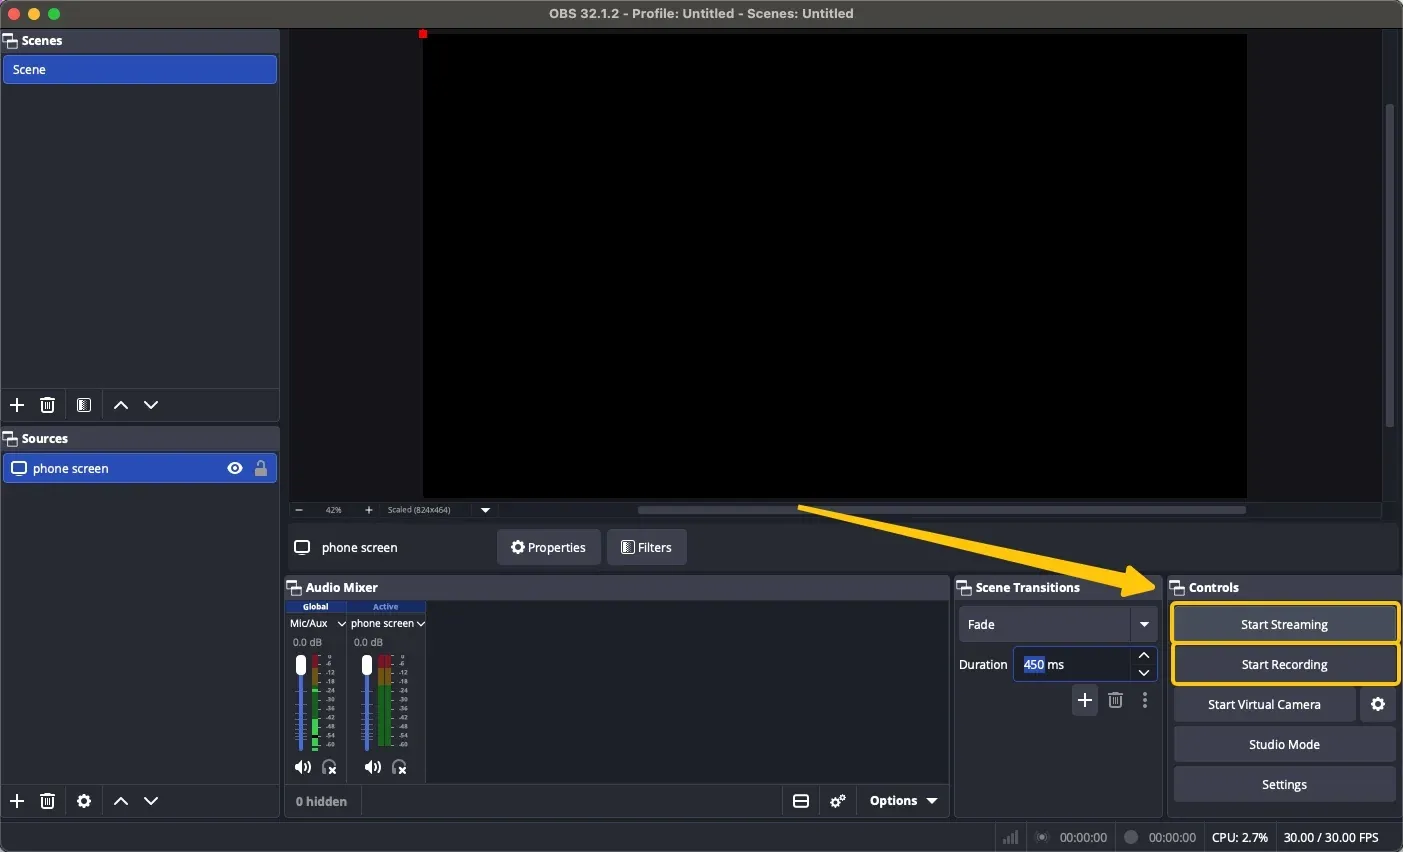
Task: Add a new source with the plus icon
Action: tap(17, 801)
